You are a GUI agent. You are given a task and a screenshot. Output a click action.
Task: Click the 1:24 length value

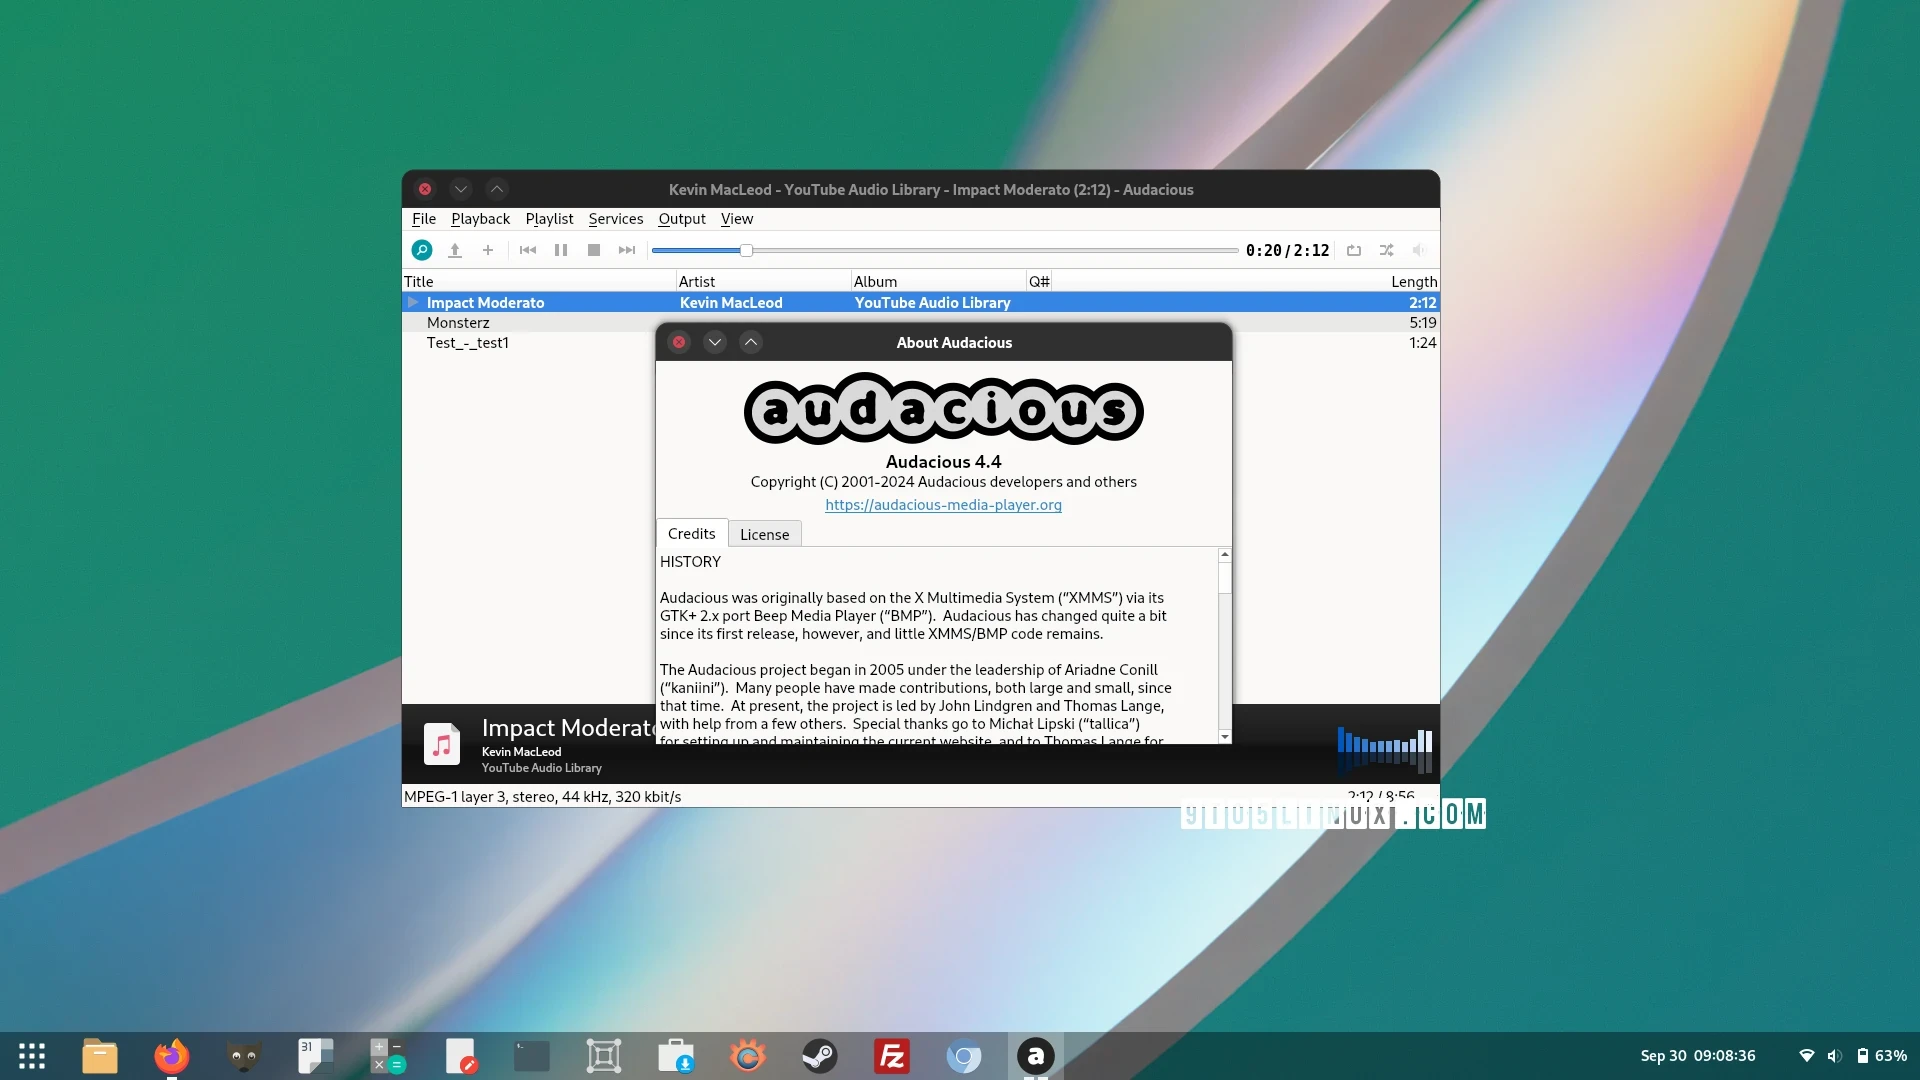(1422, 343)
